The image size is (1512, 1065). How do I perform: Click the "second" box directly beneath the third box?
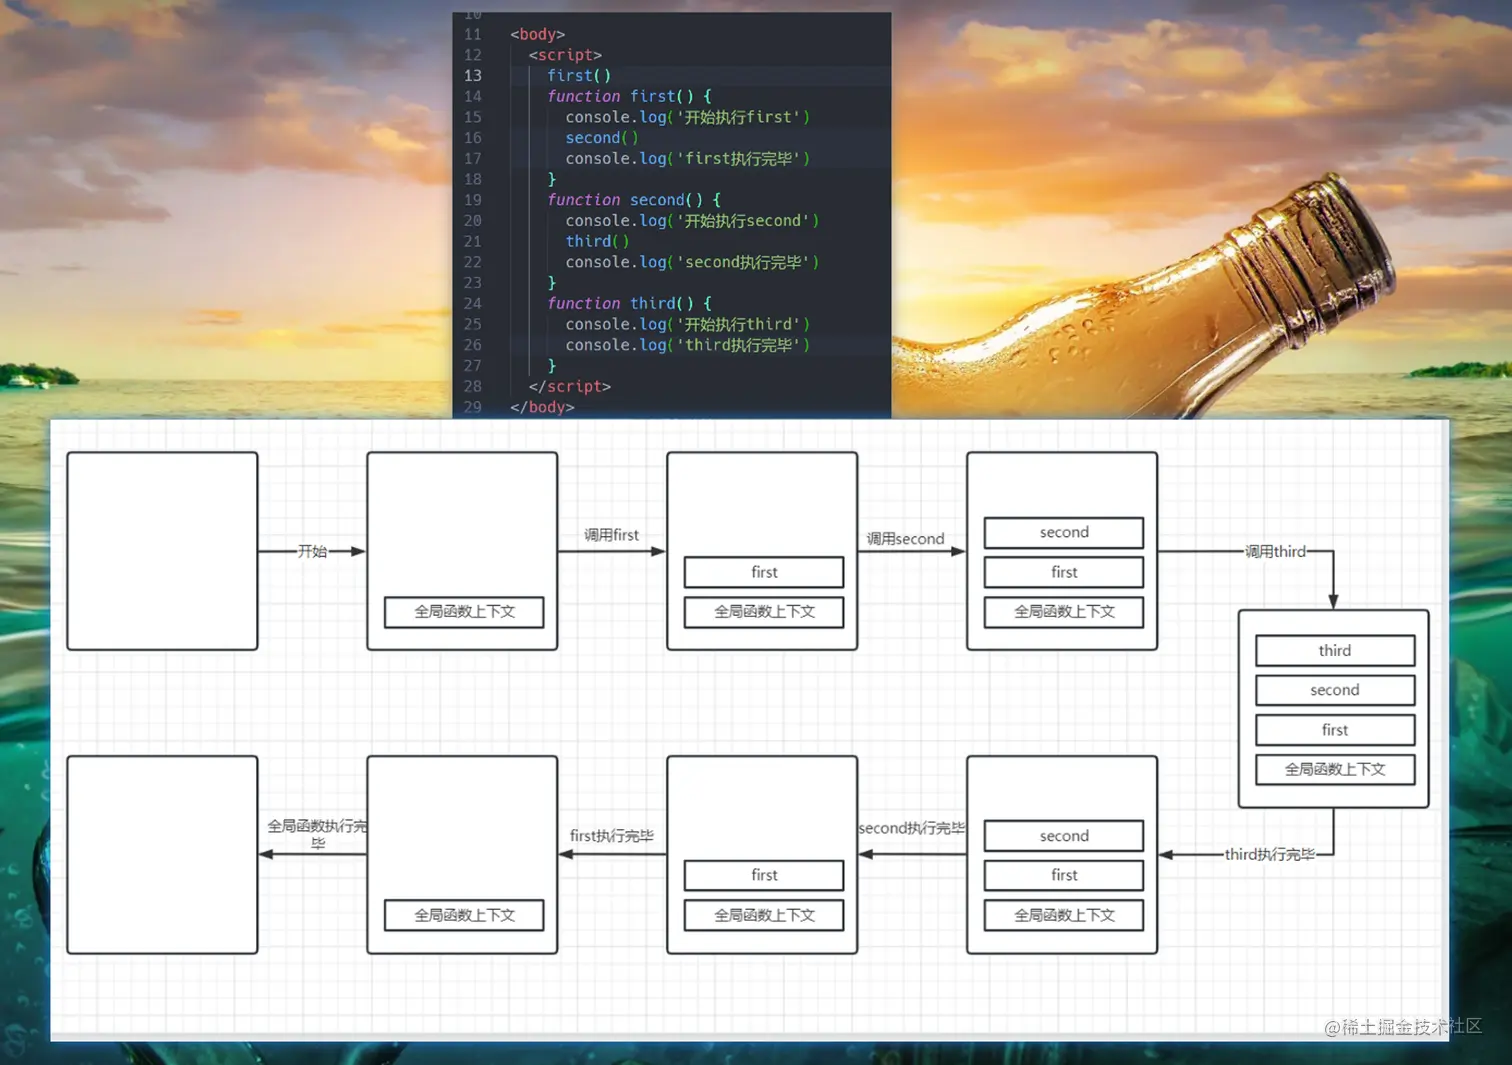tap(1335, 690)
